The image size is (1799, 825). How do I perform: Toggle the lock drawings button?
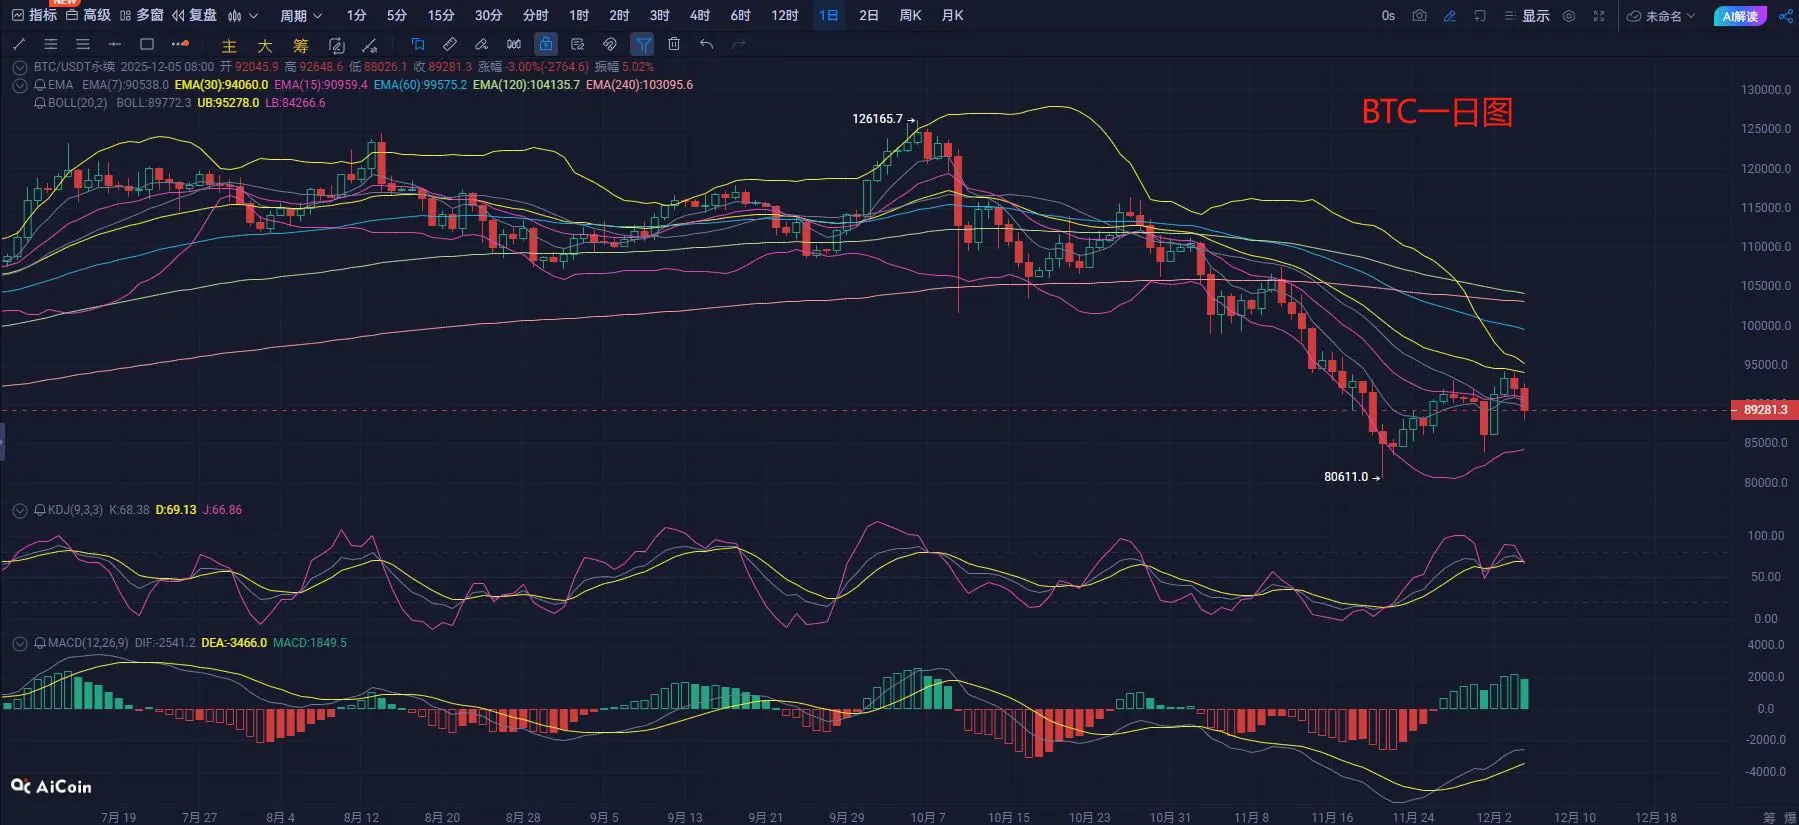coord(545,44)
